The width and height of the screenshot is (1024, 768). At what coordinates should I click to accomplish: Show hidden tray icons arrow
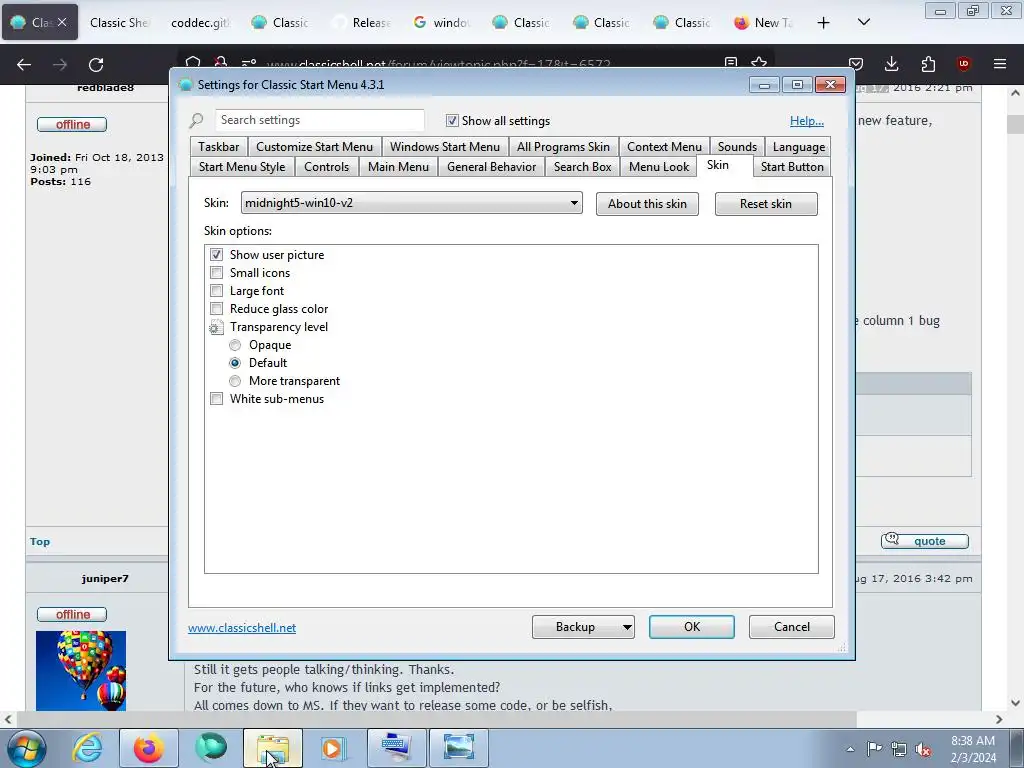(x=850, y=749)
